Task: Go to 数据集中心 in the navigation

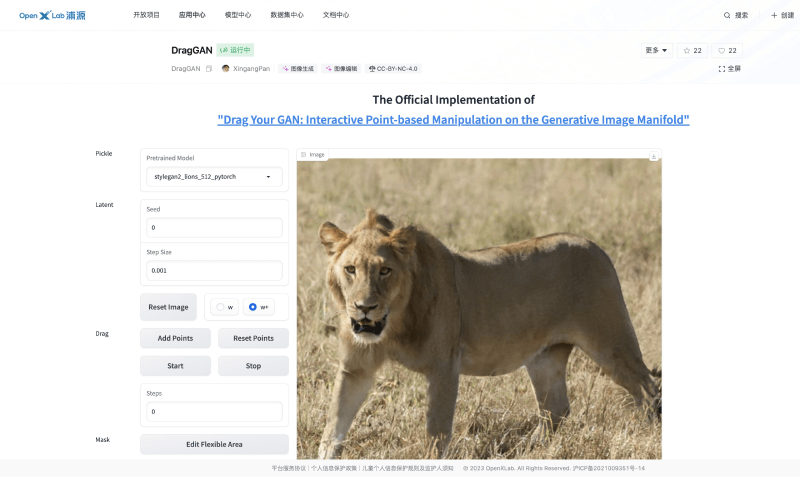Action: pyautogui.click(x=288, y=15)
